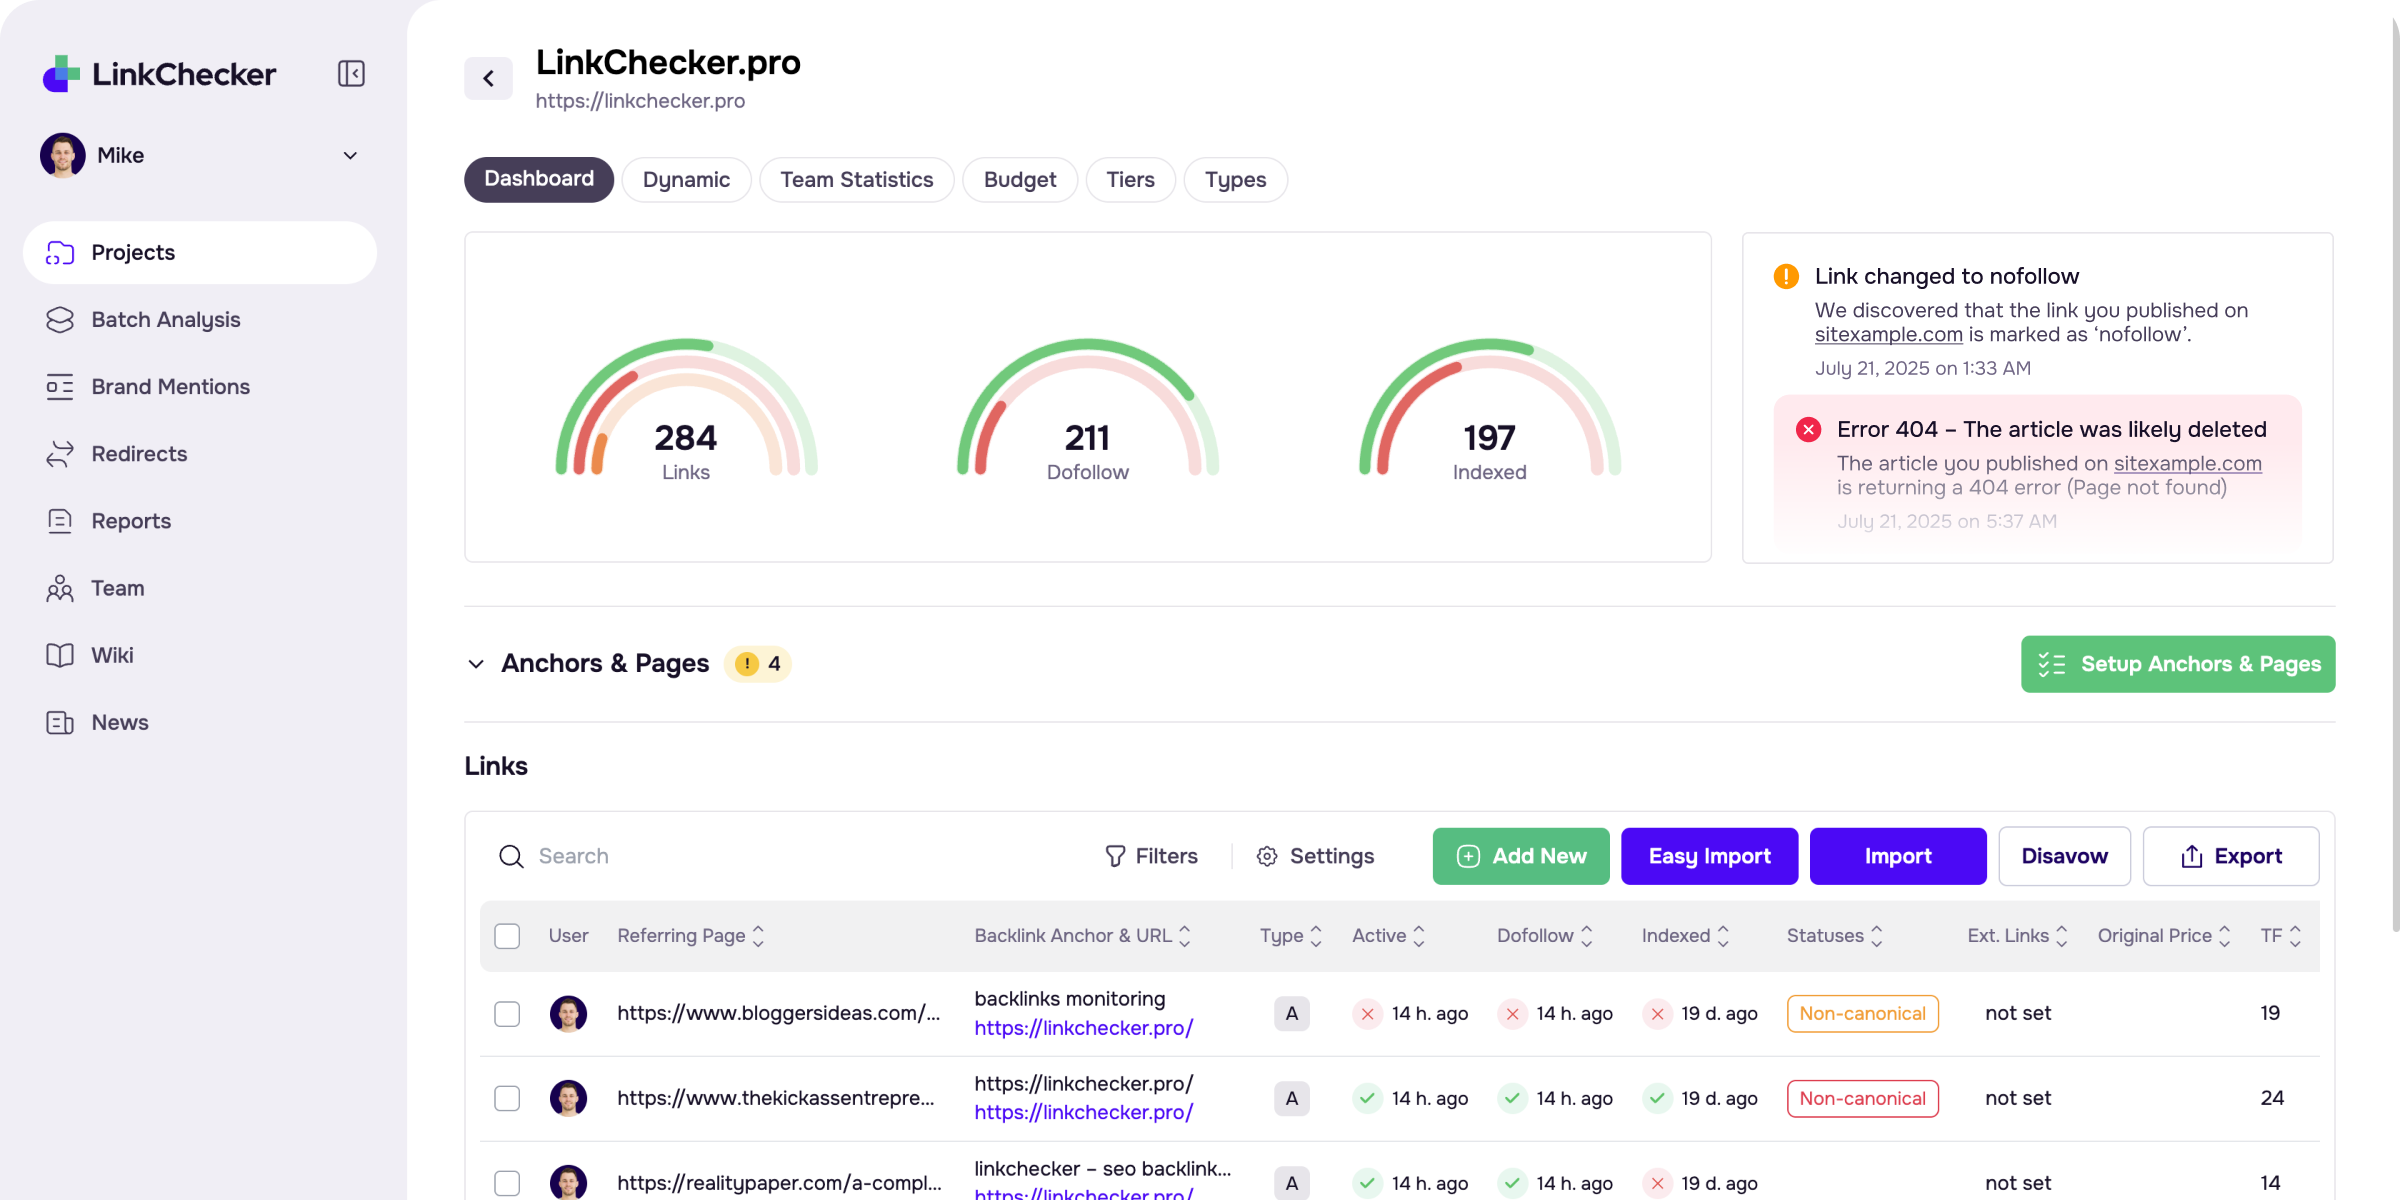Switch to the Dashboard tab
2400x1200 pixels.
point(539,179)
